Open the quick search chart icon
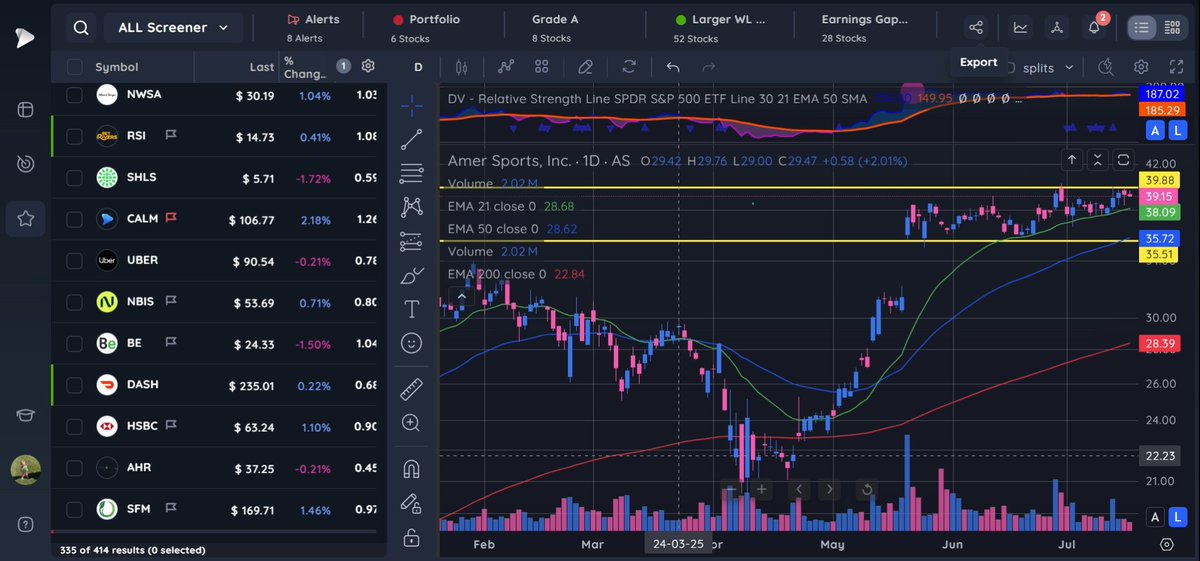 tap(1106, 67)
